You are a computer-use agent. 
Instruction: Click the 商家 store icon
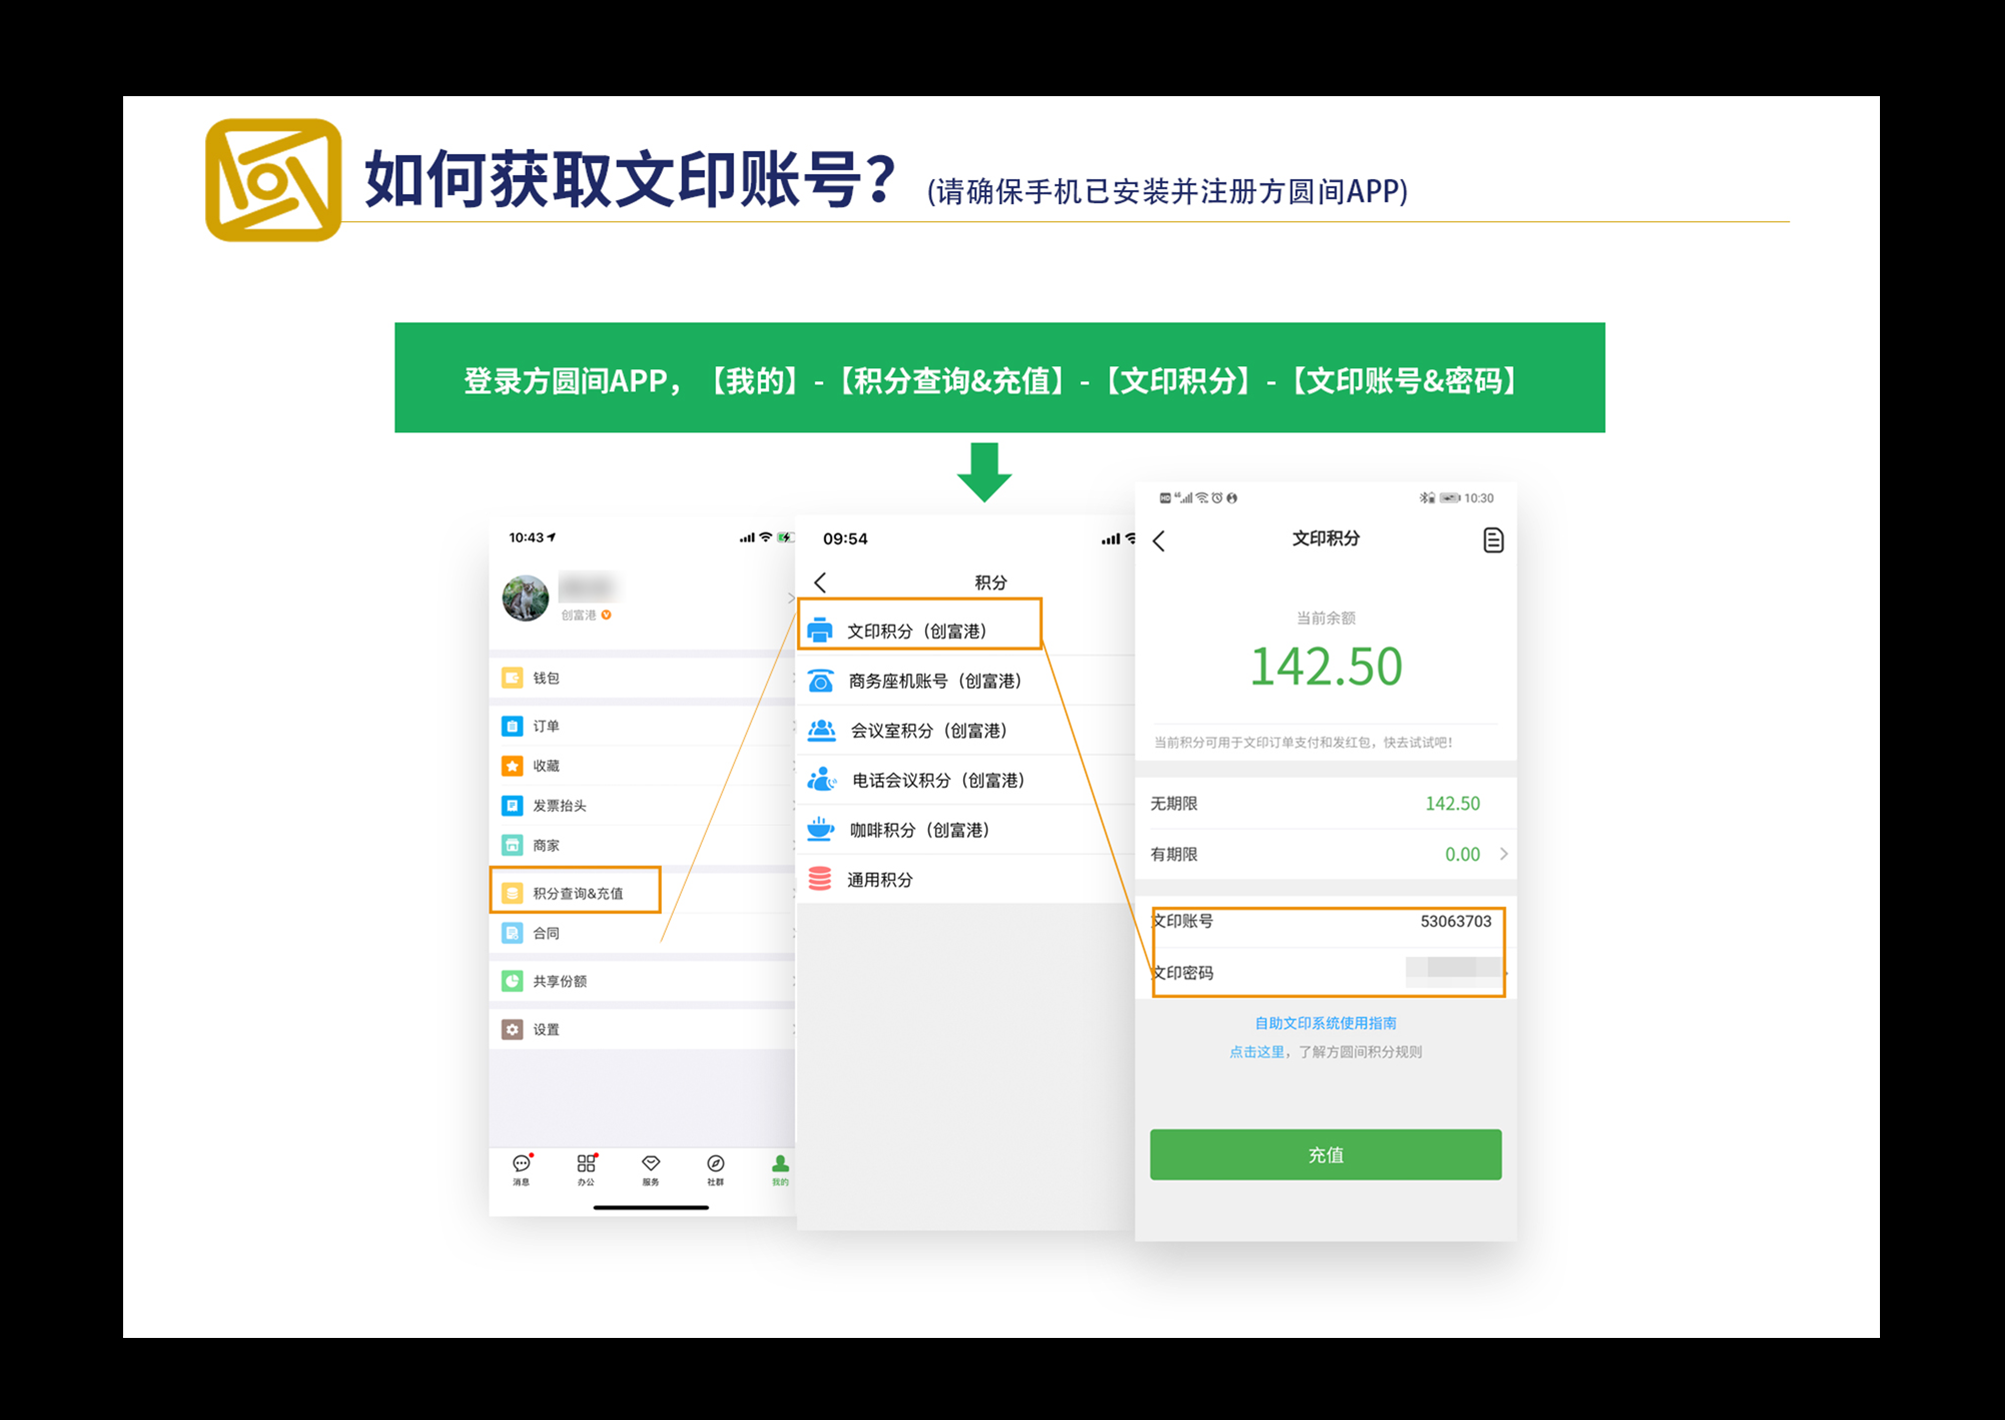click(512, 845)
